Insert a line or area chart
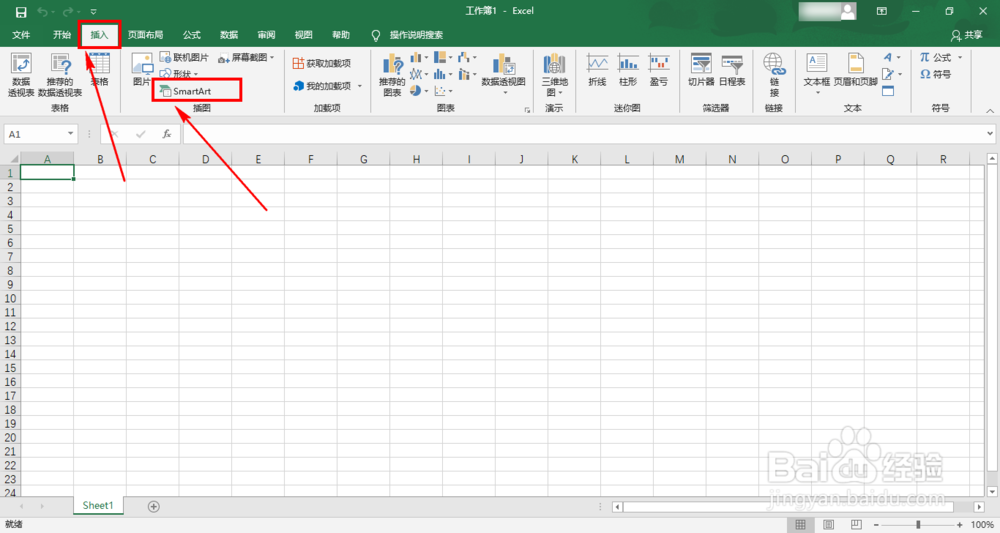 [419, 75]
